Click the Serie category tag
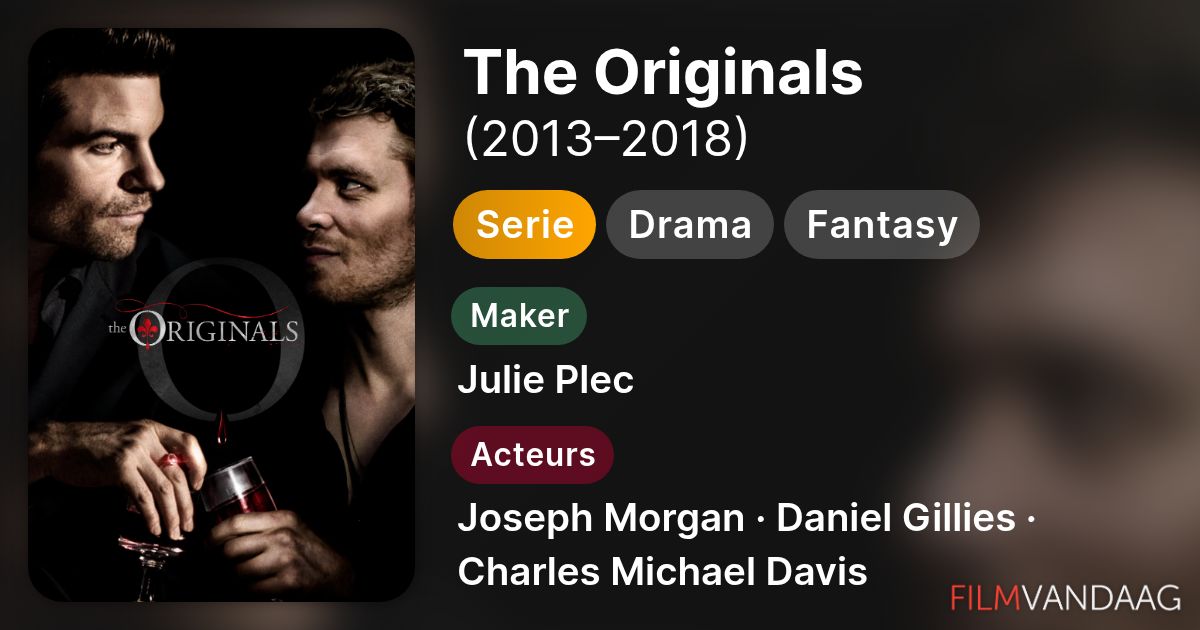This screenshot has height=630, width=1200. pyautogui.click(x=524, y=225)
